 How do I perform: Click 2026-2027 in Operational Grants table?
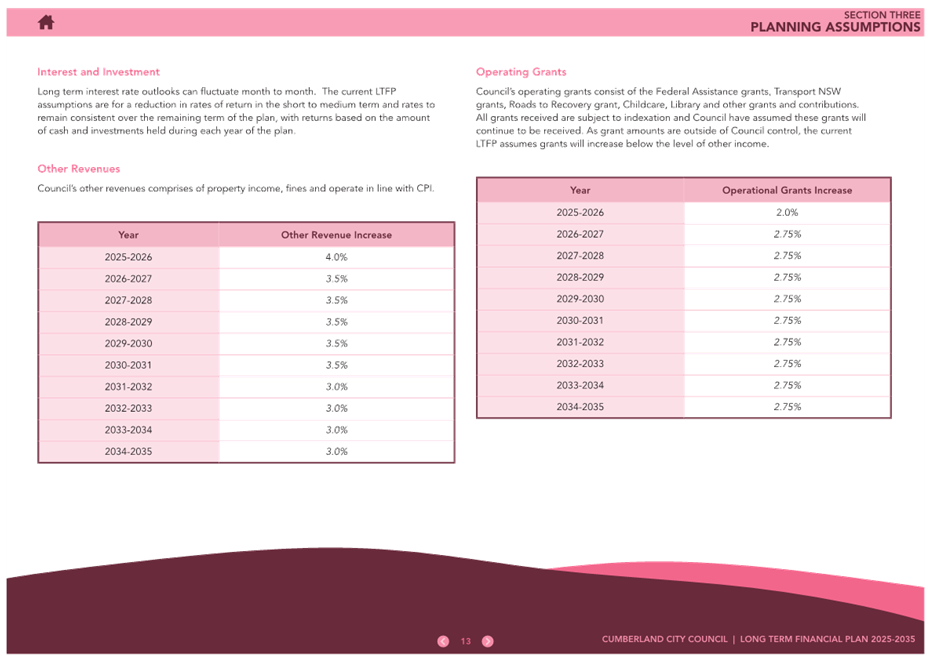click(580, 234)
